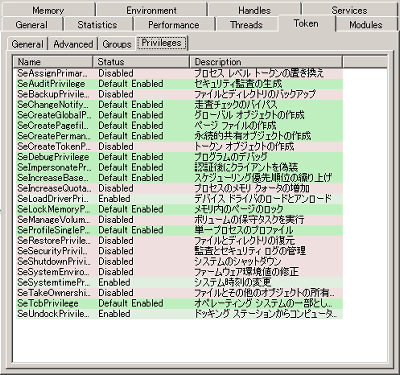Open the Statistics tab

click(97, 24)
